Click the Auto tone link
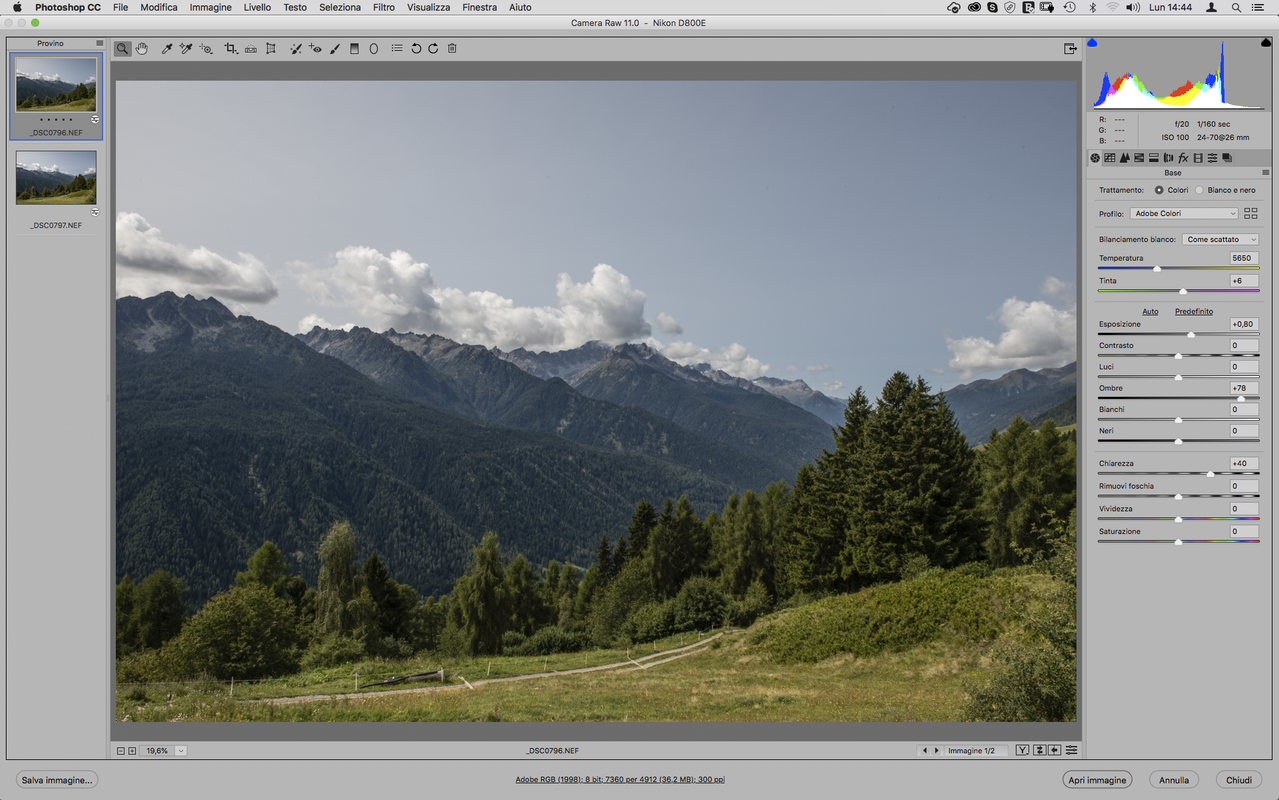This screenshot has height=800, width=1279. 1150,311
